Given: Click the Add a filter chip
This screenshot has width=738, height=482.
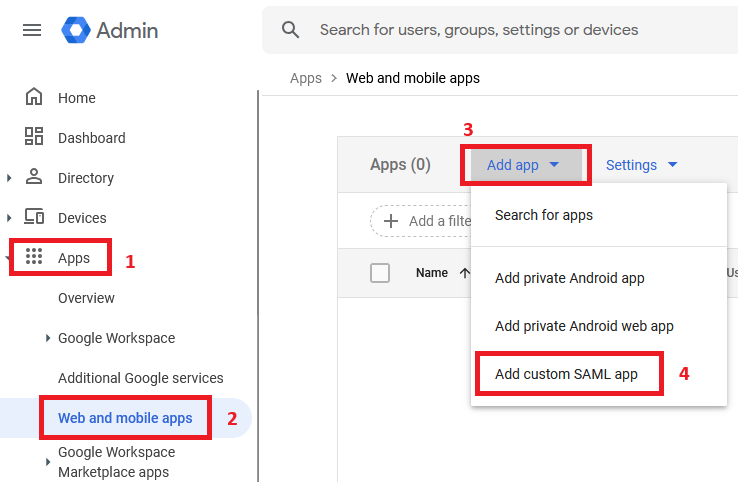Looking at the screenshot, I should [421, 221].
